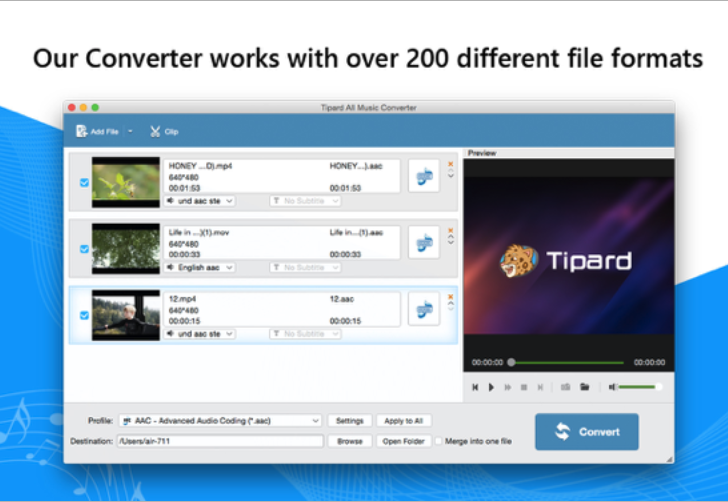Open No Subtitle dropdown for Life in file
The height and width of the screenshot is (502, 728).
306,267
